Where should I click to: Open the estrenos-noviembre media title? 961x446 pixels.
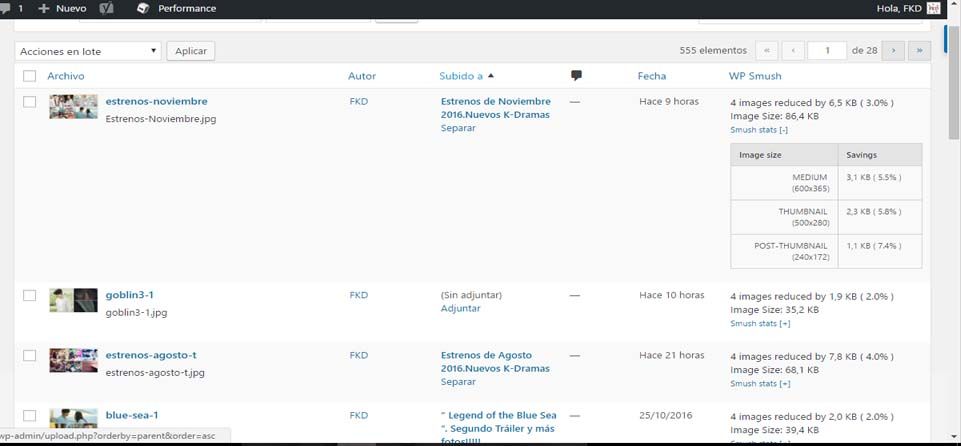(156, 101)
